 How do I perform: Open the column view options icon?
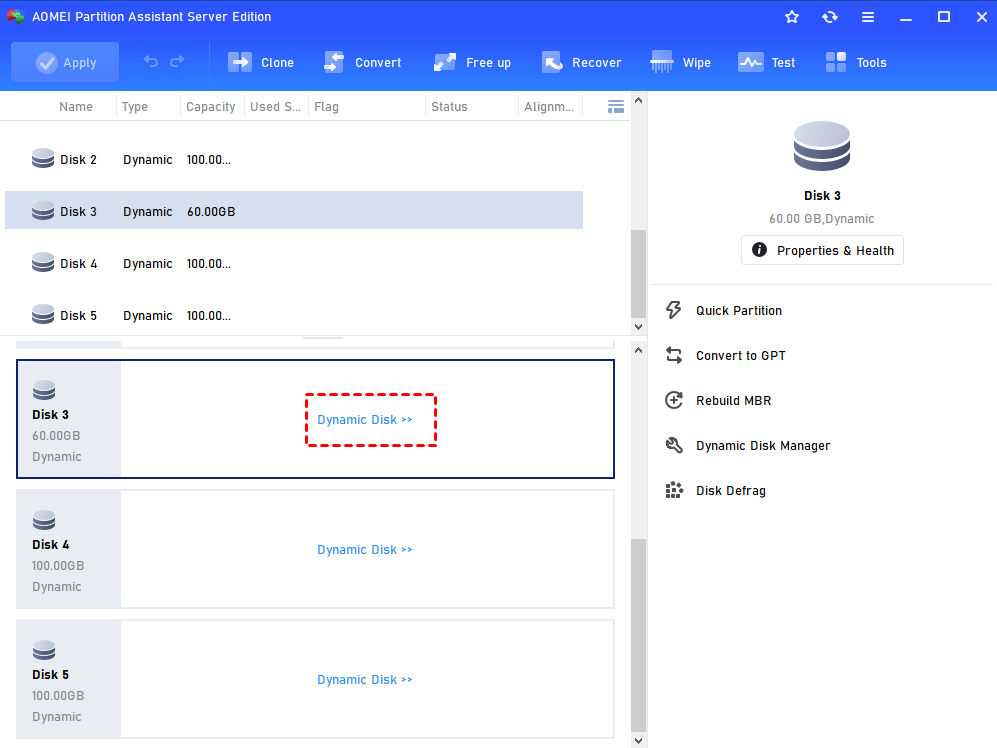(x=615, y=107)
